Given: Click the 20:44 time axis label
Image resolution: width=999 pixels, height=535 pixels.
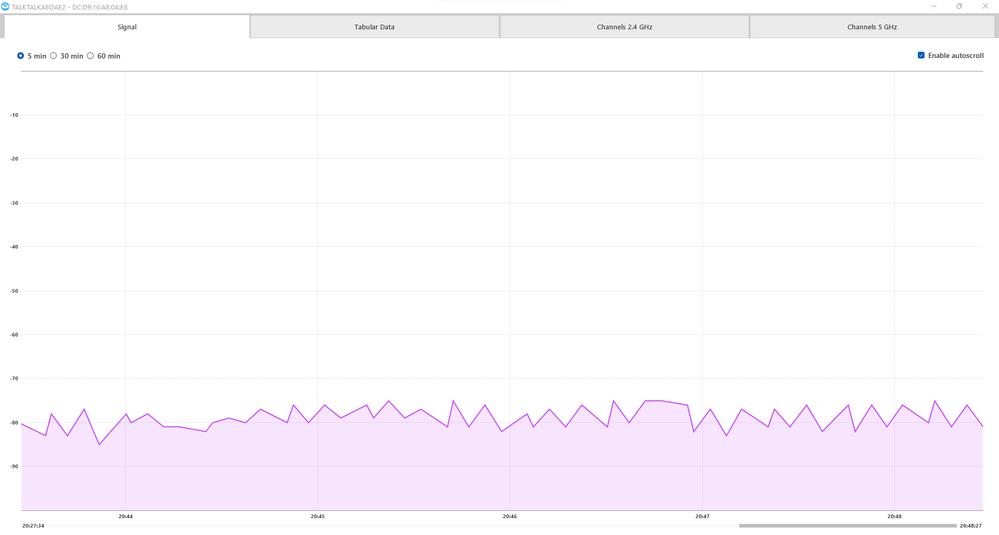Looking at the screenshot, I should (126, 517).
